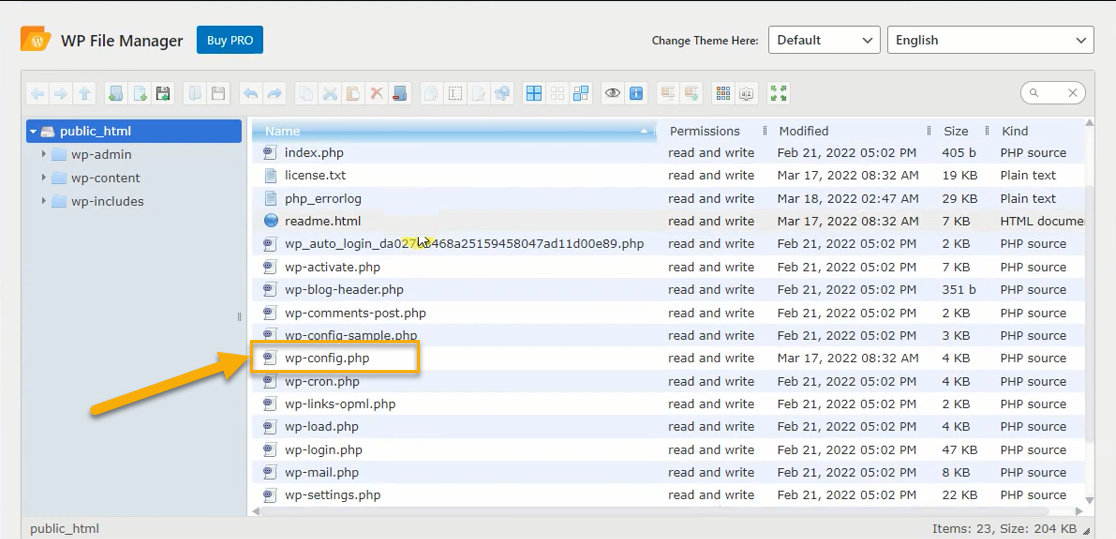Select the wp-admin folder in tree
Image resolution: width=1116 pixels, height=539 pixels.
click(101, 155)
